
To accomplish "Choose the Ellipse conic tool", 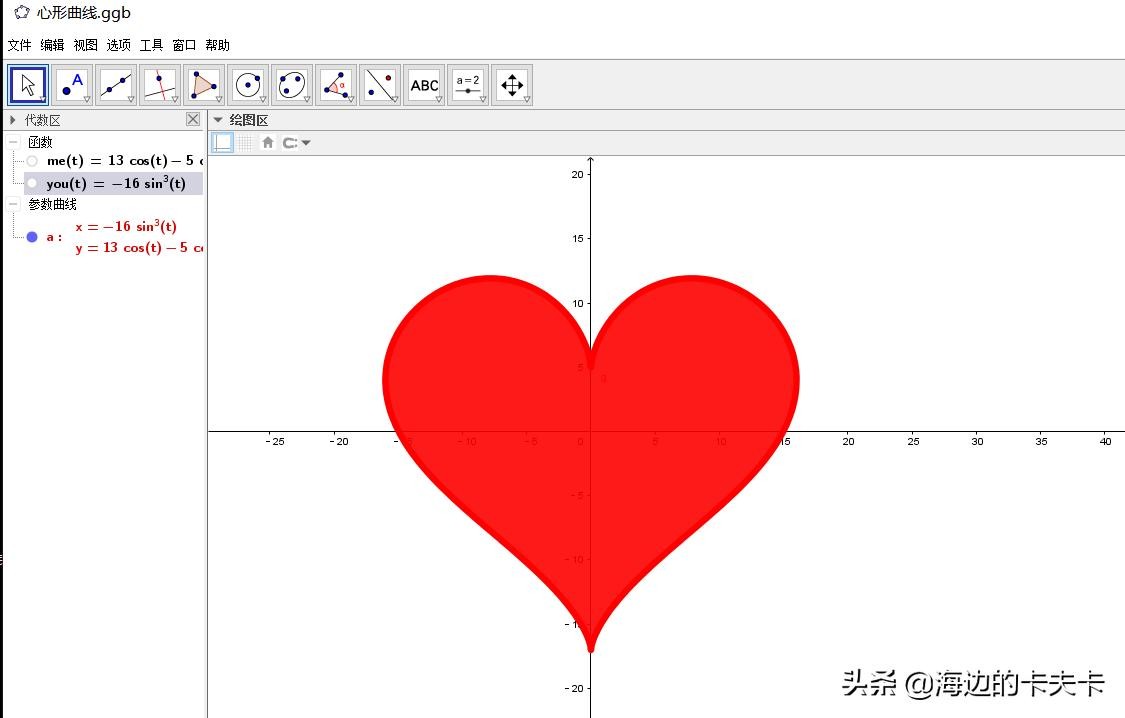I will coord(292,85).
